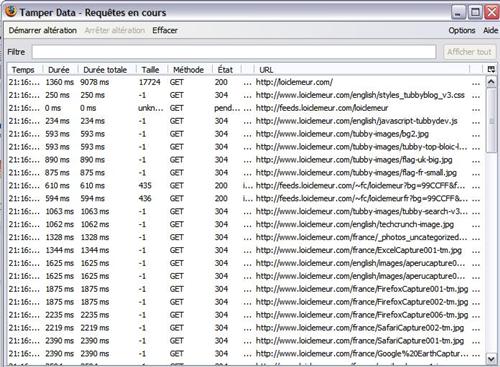Click the 1360 ms duration cell
Viewport: 500px width, 367px height.
point(59,82)
